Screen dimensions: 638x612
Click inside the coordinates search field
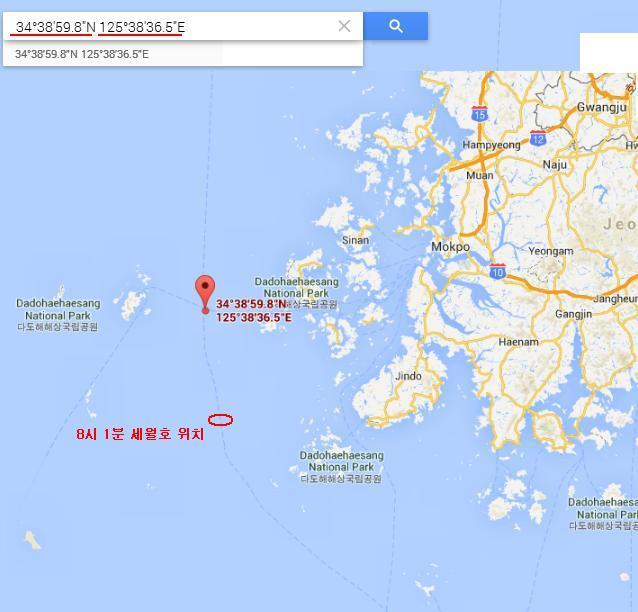171,27
